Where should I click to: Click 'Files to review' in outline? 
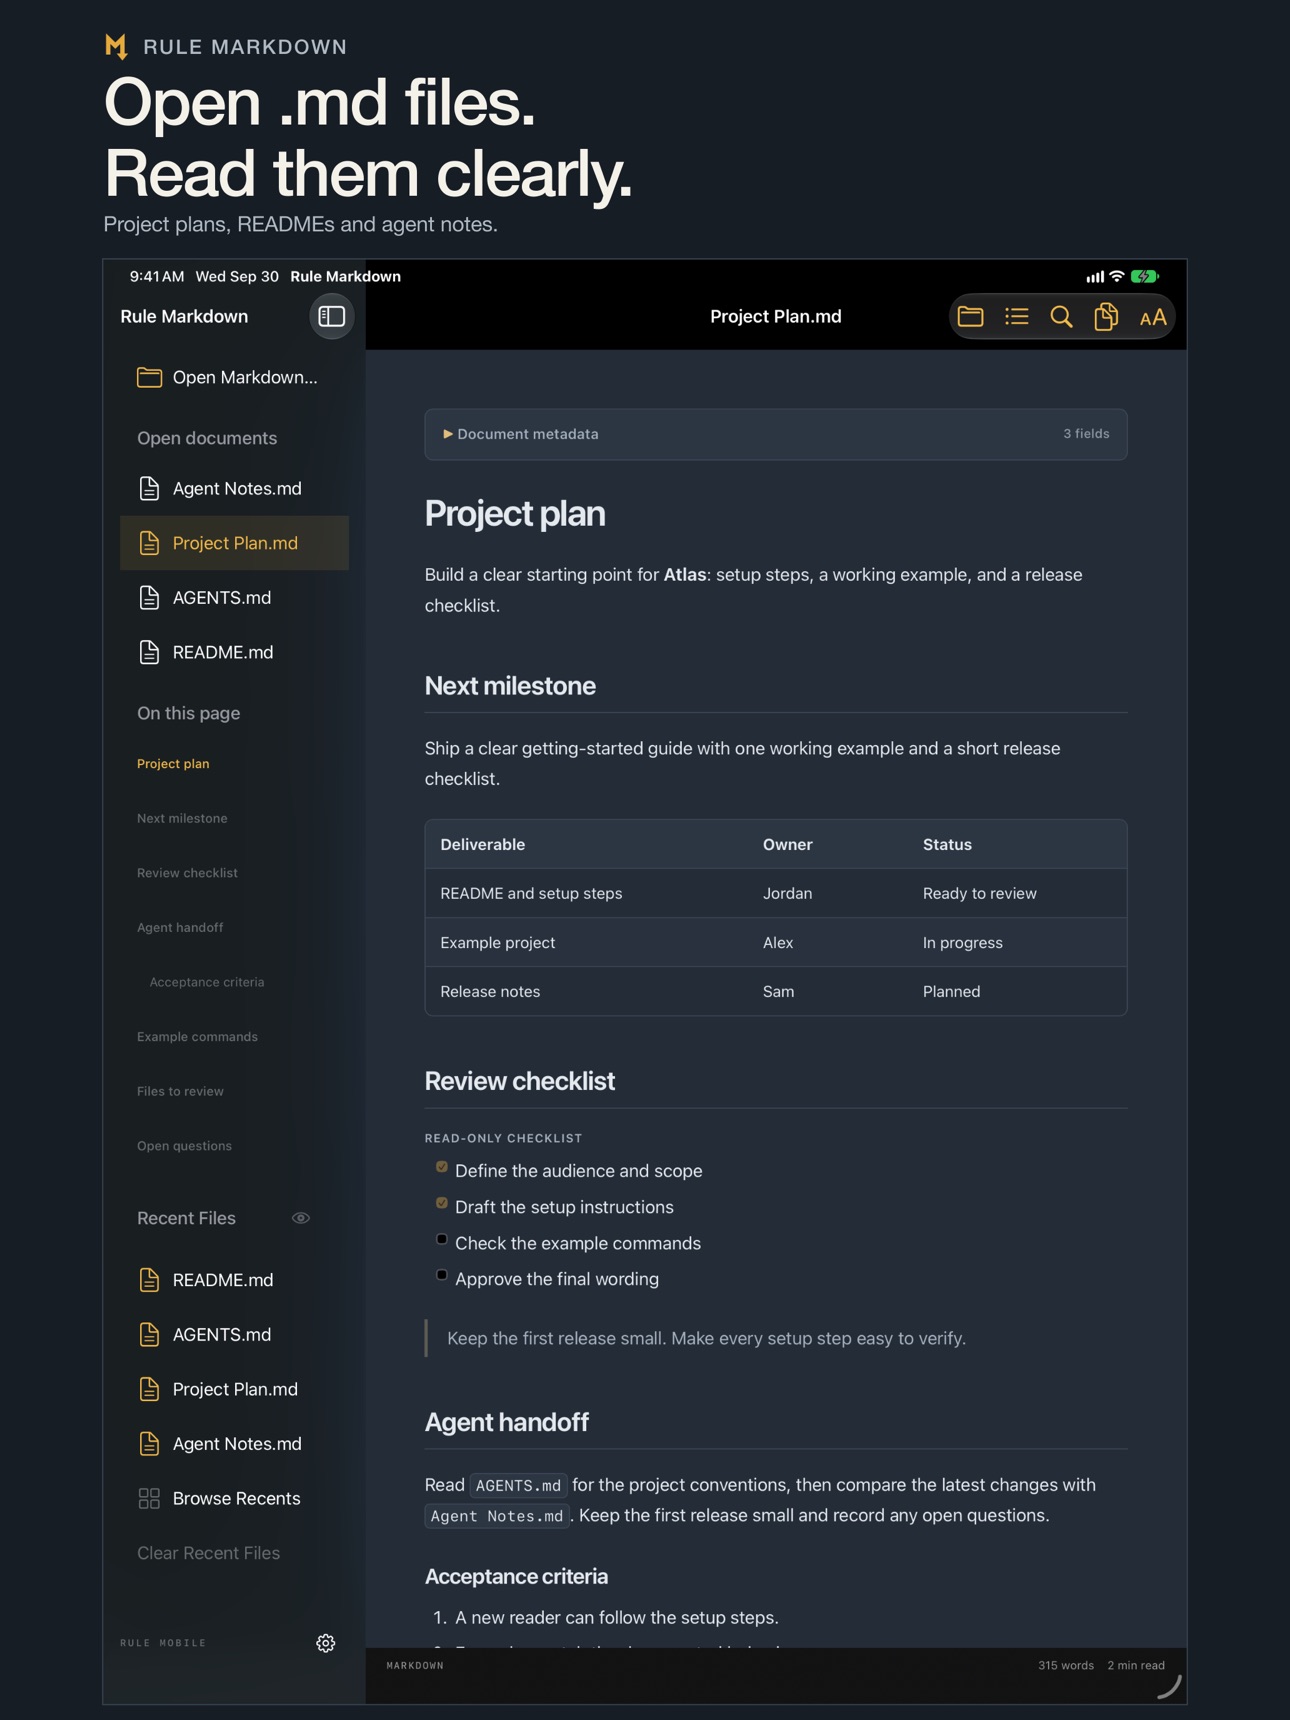click(x=180, y=1091)
